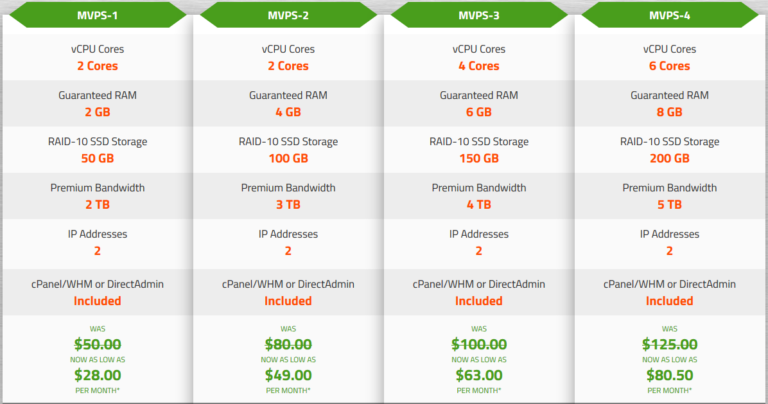Image resolution: width=768 pixels, height=404 pixels.
Task: Select the MVPS-3 plan header
Action: click(479, 15)
